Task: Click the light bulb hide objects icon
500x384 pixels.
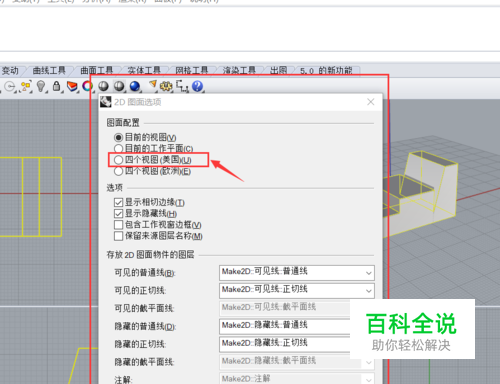Action: [41, 86]
